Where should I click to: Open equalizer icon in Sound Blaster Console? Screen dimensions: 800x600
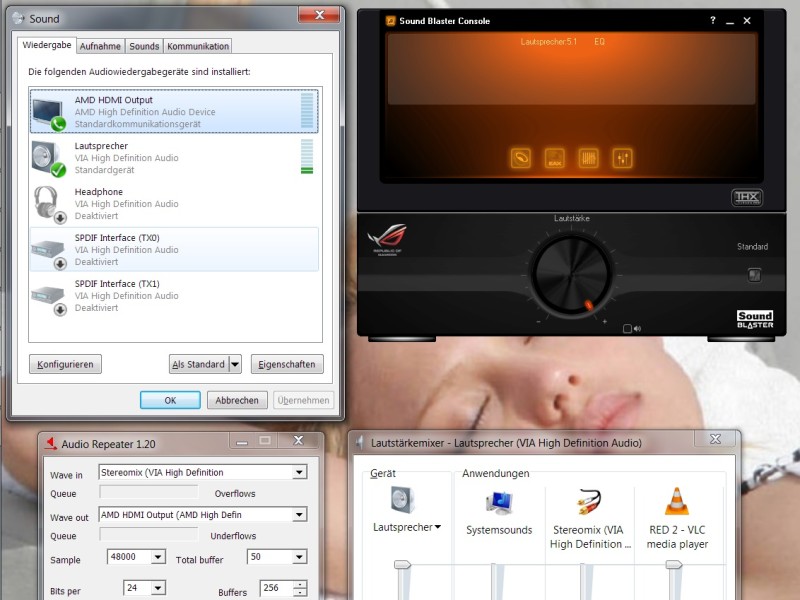coord(588,158)
